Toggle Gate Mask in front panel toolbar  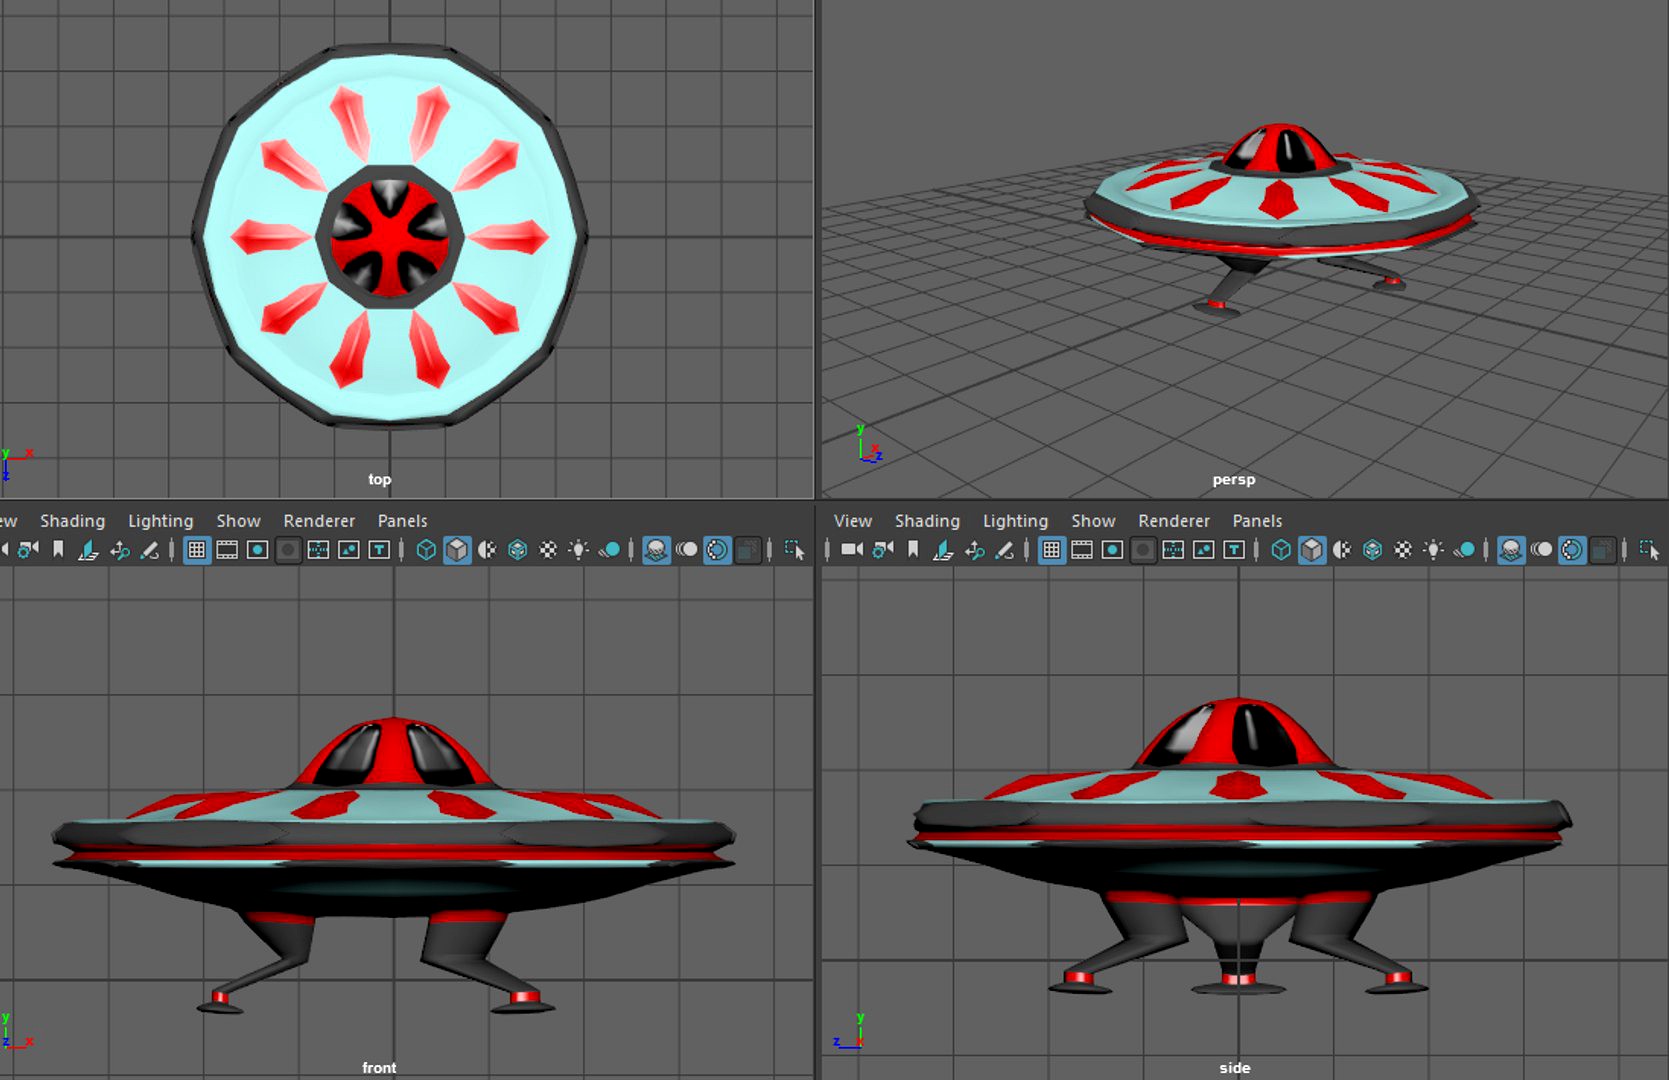[x=288, y=549]
